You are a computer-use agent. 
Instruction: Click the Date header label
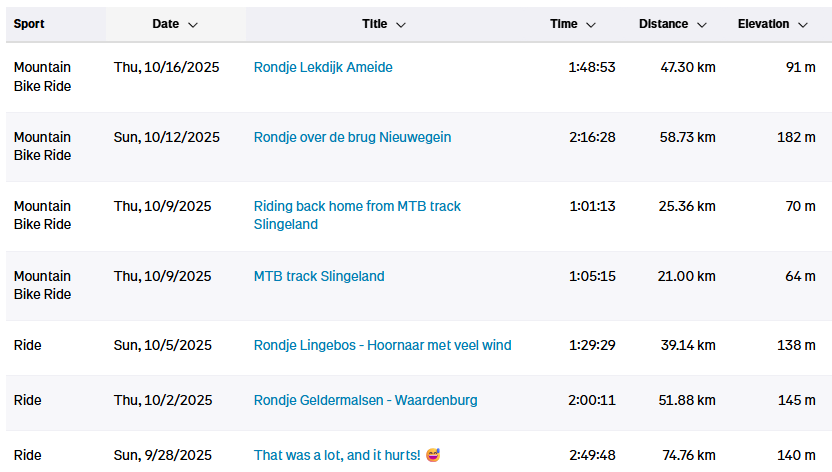[x=166, y=24]
